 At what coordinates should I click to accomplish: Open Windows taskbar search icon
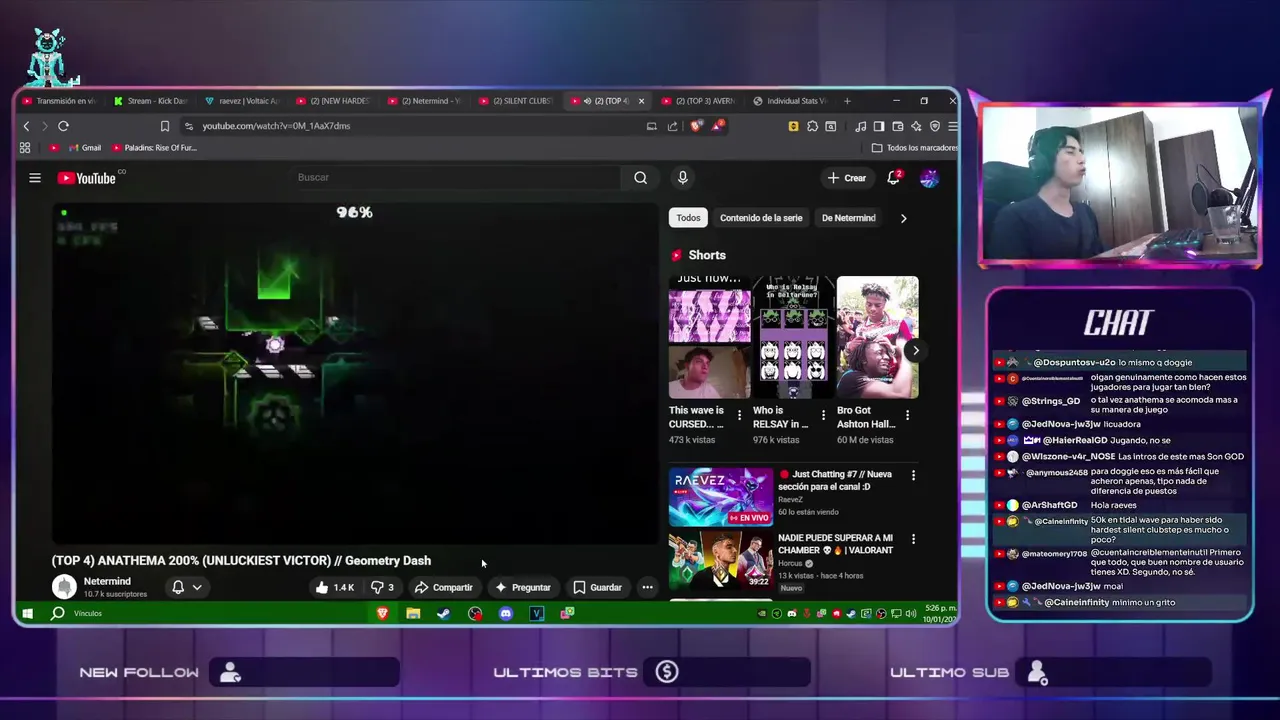pyautogui.click(x=58, y=613)
